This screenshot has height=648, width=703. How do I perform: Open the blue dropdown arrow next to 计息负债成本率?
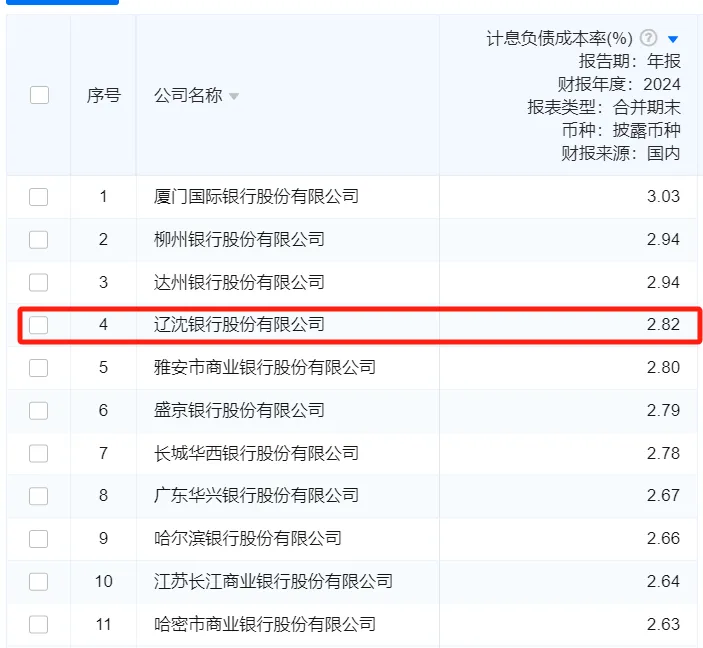click(x=673, y=39)
